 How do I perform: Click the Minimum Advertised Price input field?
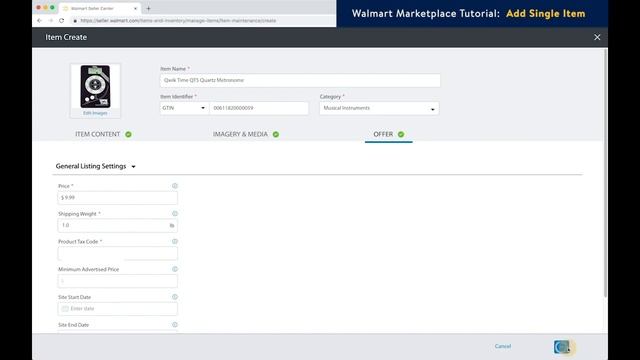pyautogui.click(x=118, y=281)
